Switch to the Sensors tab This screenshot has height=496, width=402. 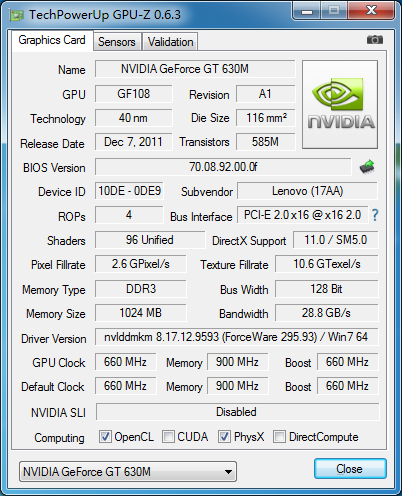tap(117, 42)
